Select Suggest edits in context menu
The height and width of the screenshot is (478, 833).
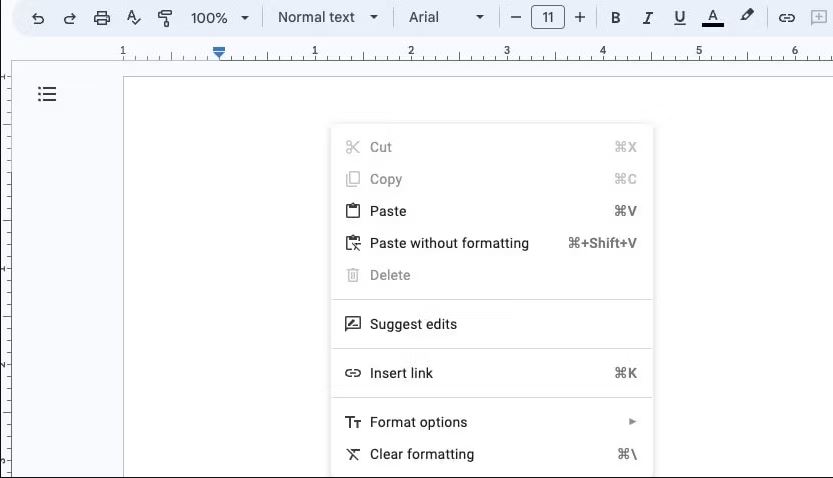[x=491, y=324]
